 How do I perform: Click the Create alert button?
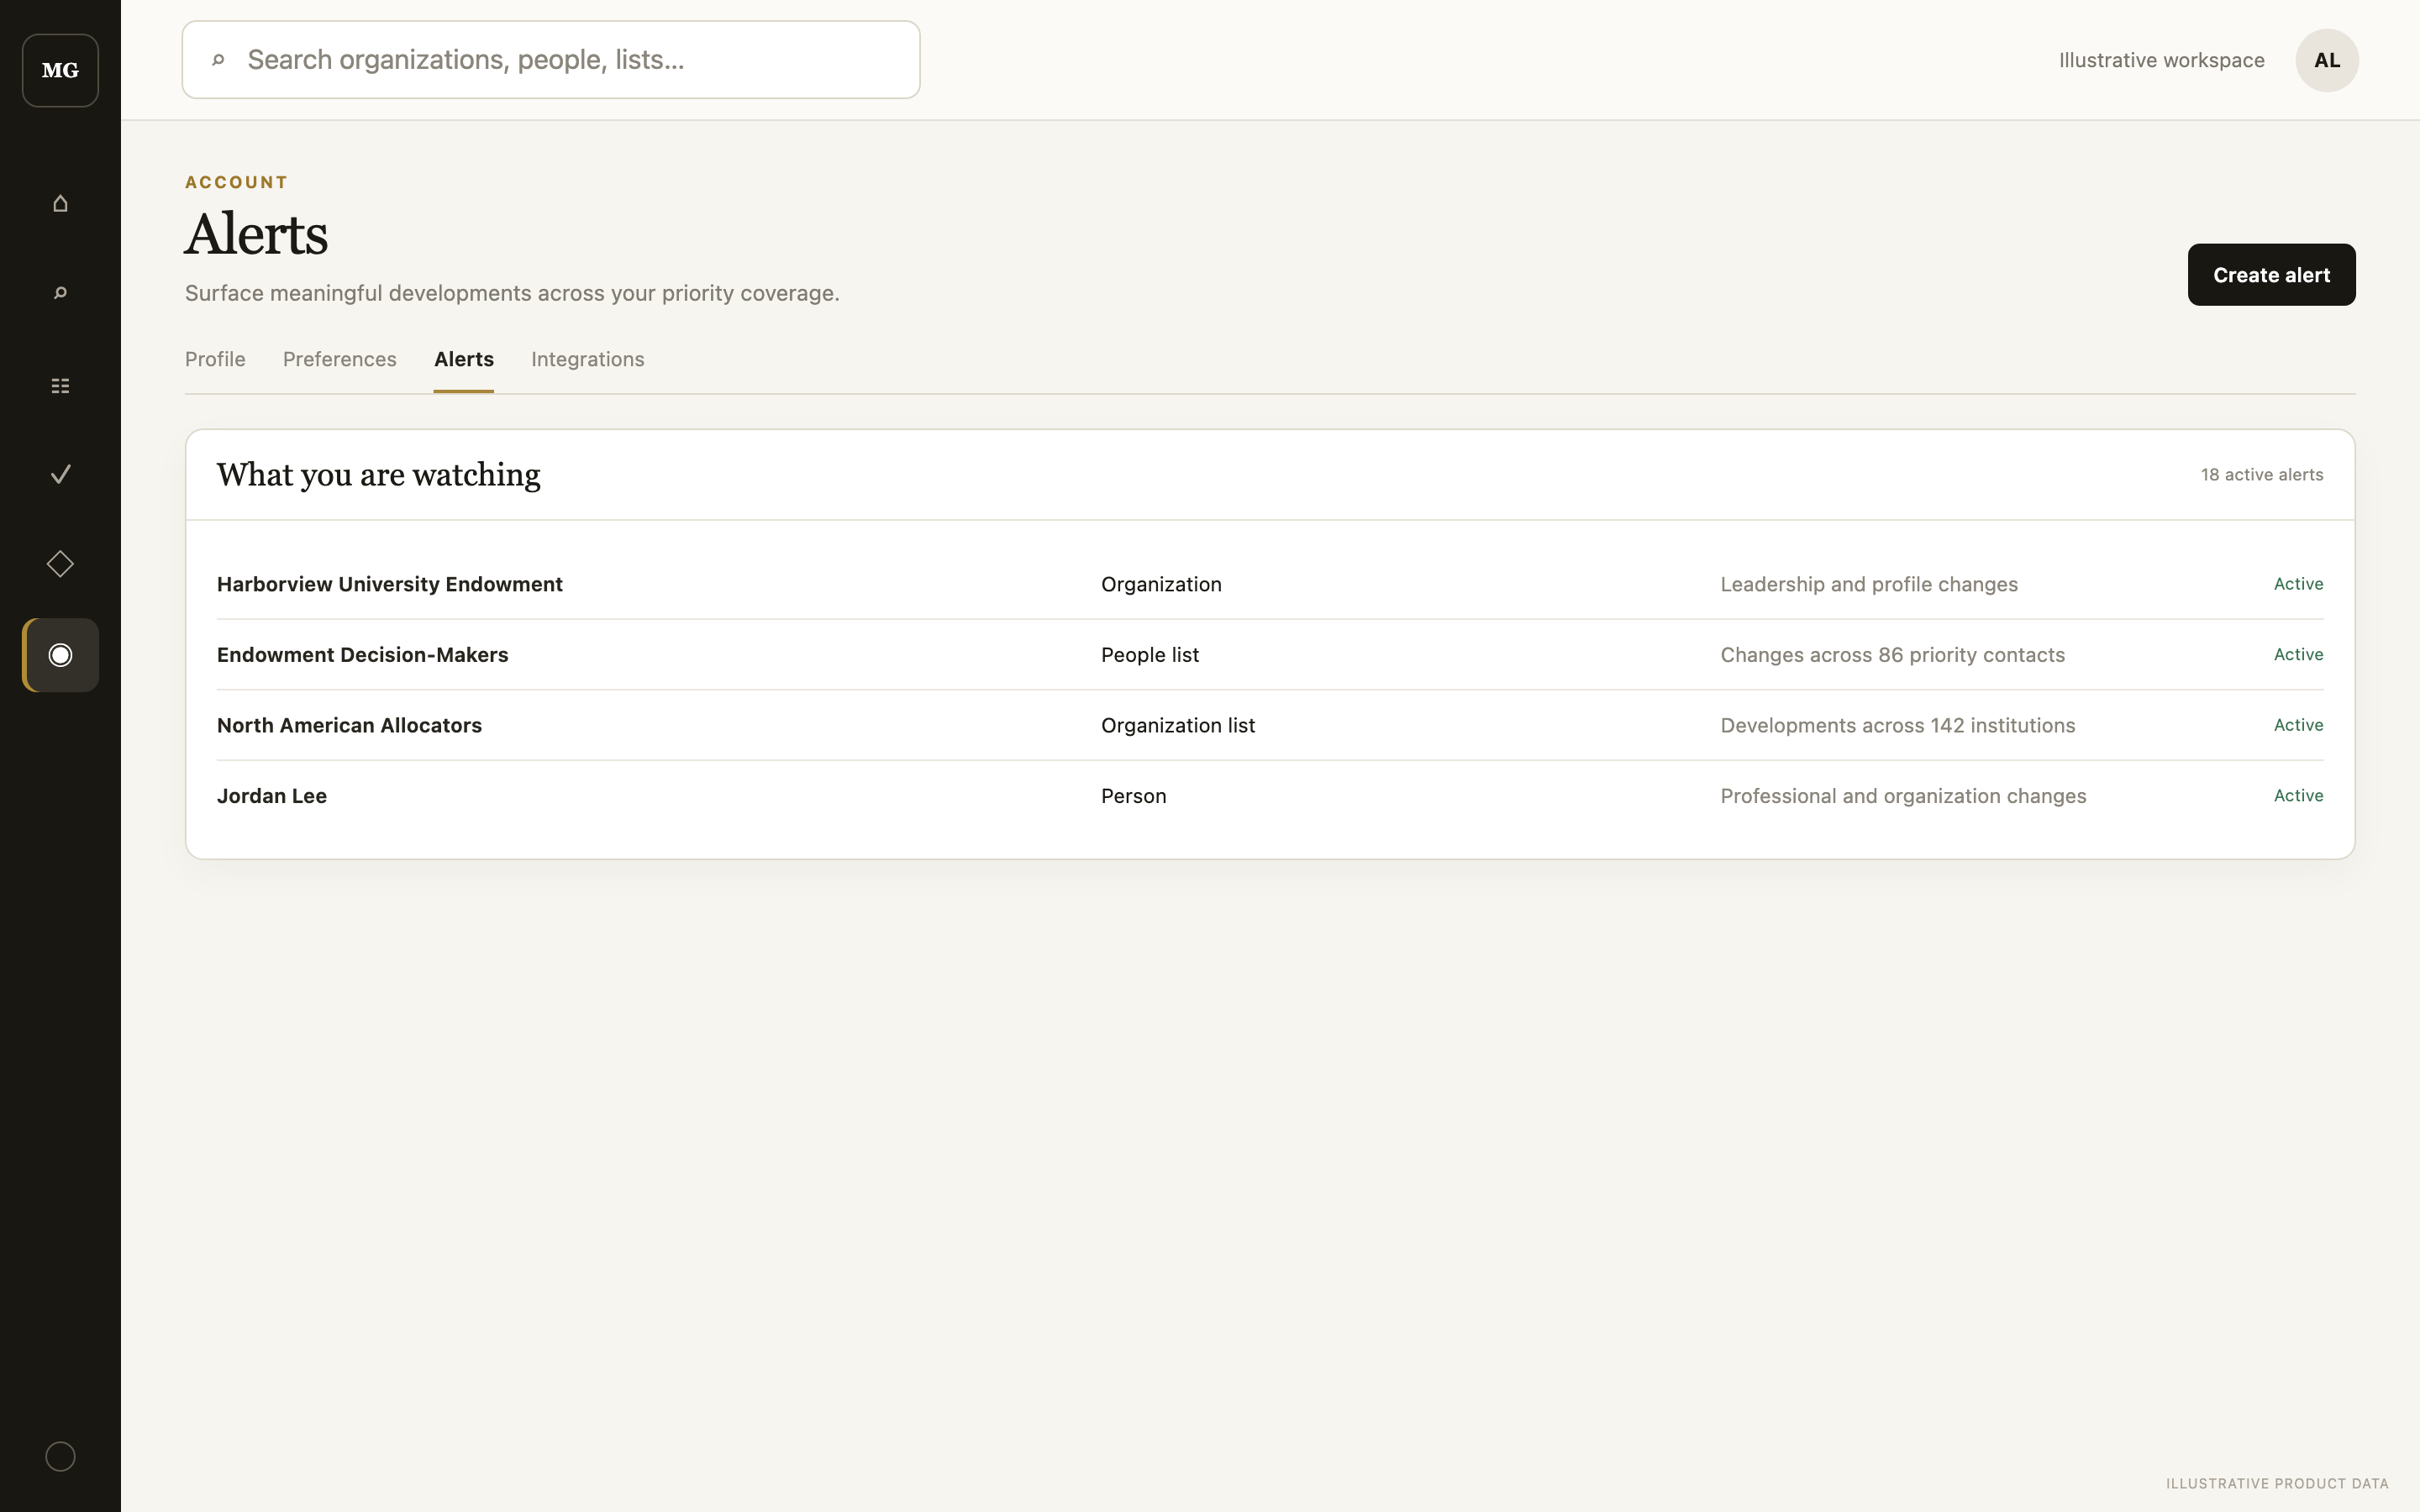2271,275
